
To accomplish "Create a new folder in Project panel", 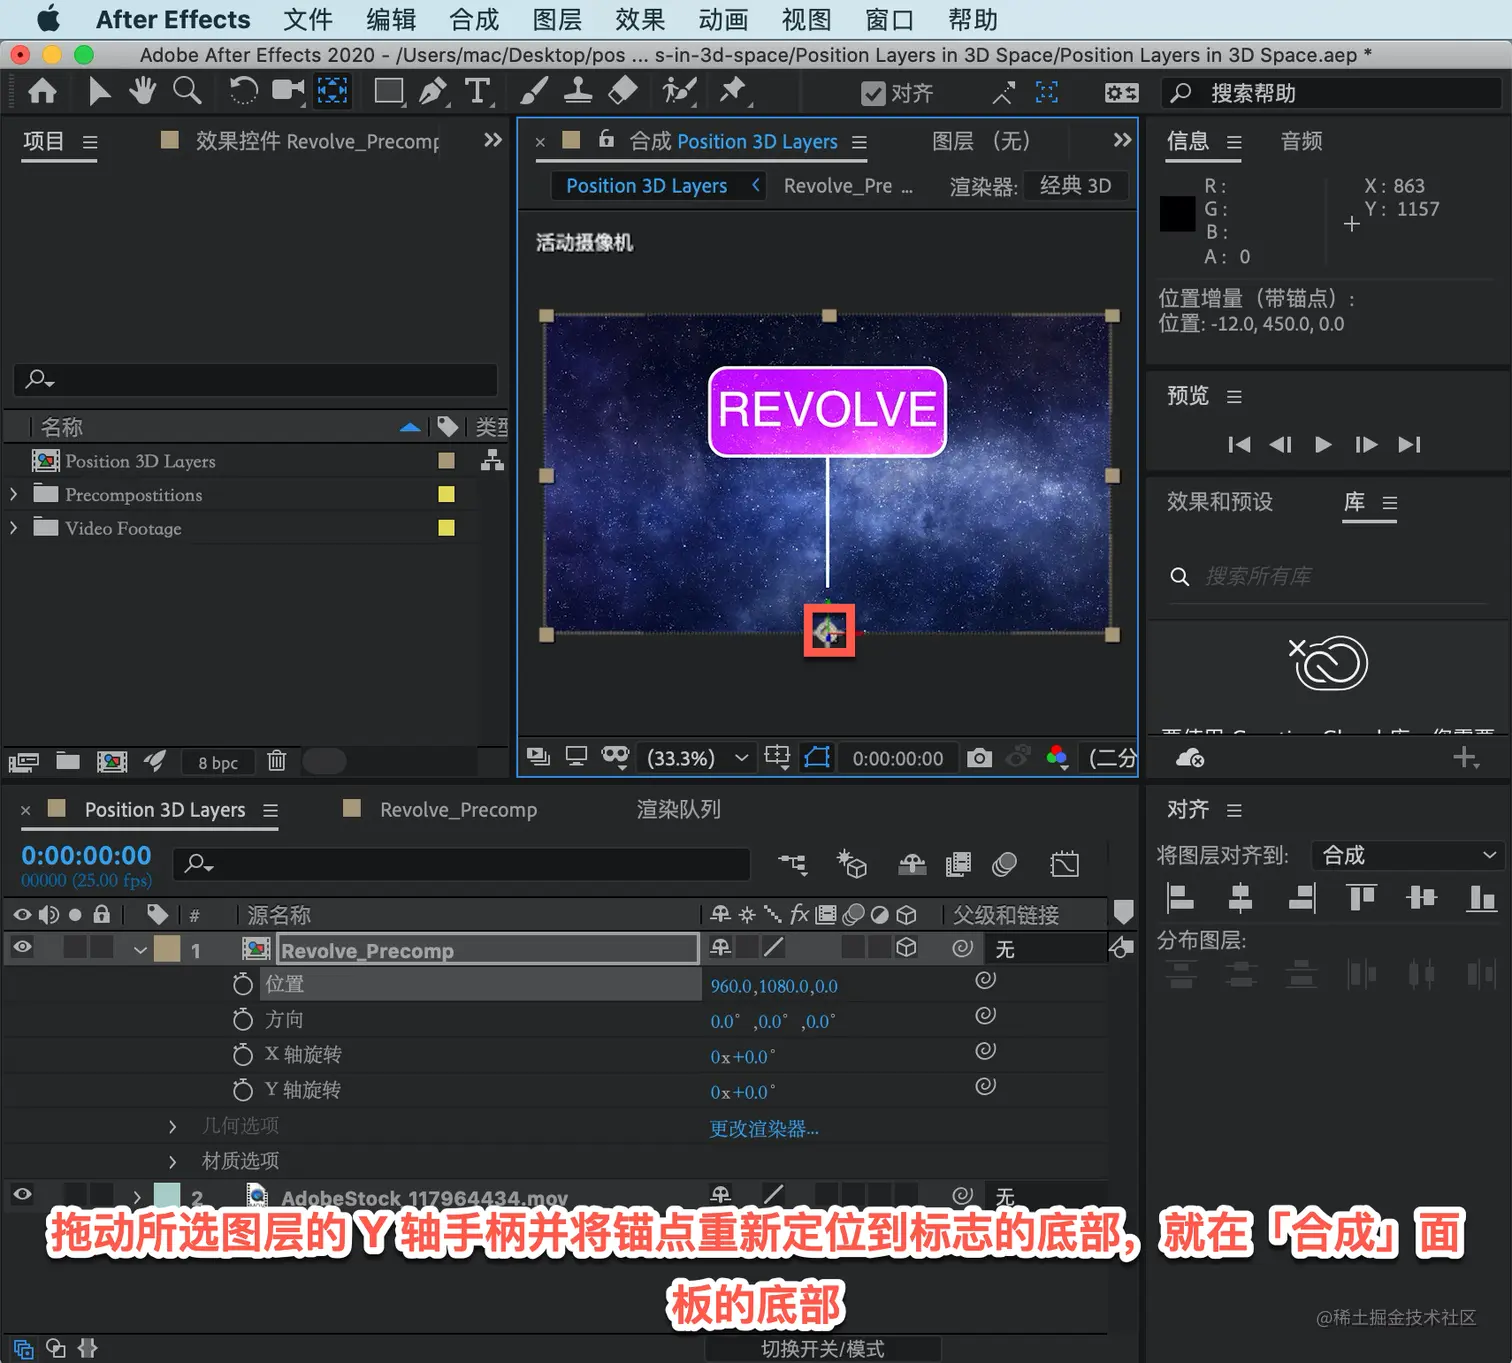I will pyautogui.click(x=68, y=761).
